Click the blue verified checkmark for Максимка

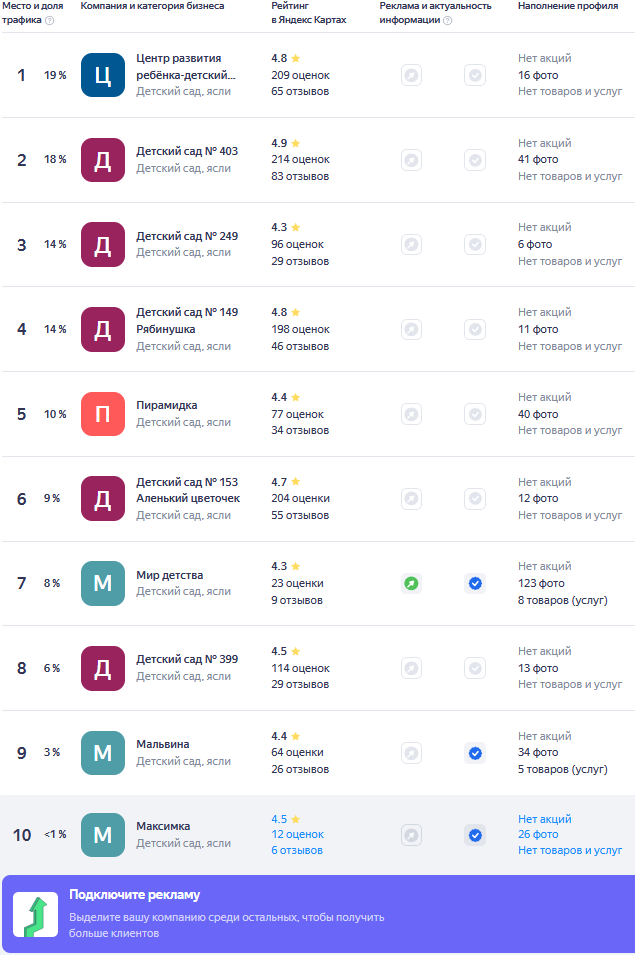pyautogui.click(x=475, y=835)
